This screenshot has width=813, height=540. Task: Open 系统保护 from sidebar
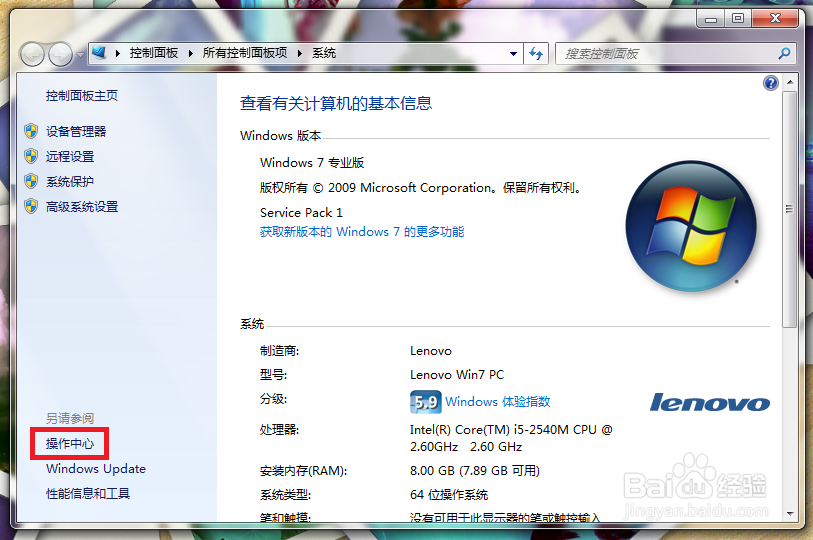(x=70, y=181)
